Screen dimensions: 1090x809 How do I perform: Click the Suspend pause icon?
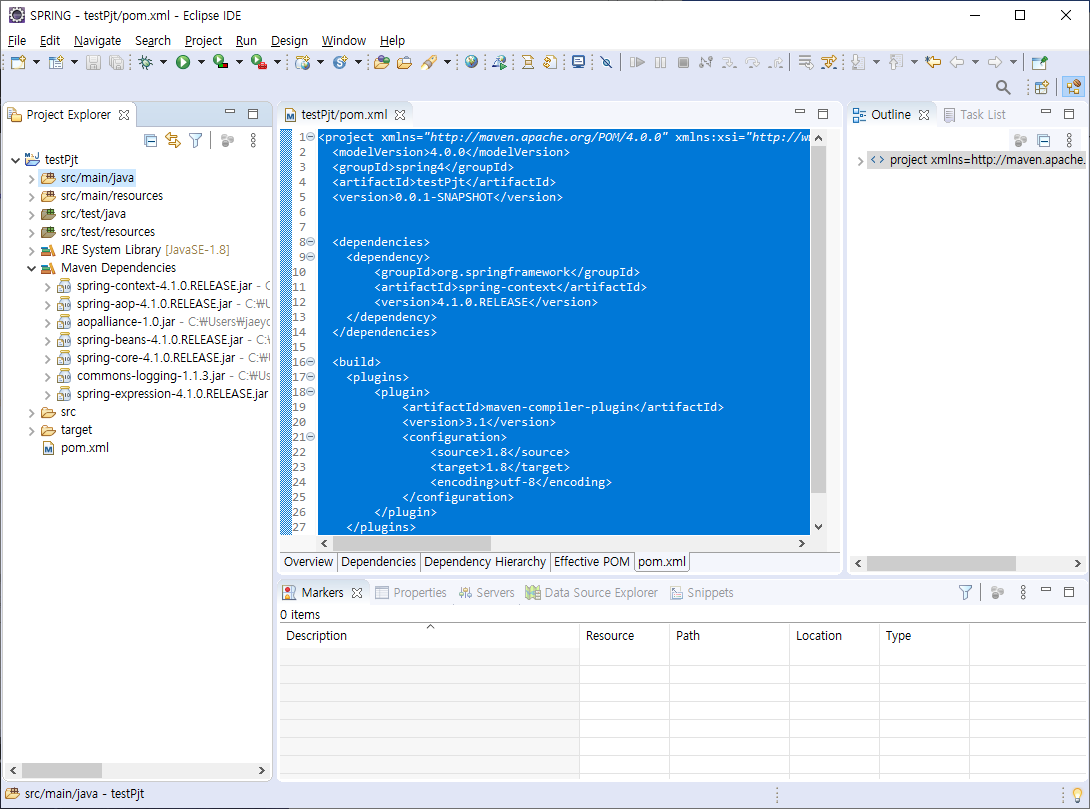pos(660,63)
